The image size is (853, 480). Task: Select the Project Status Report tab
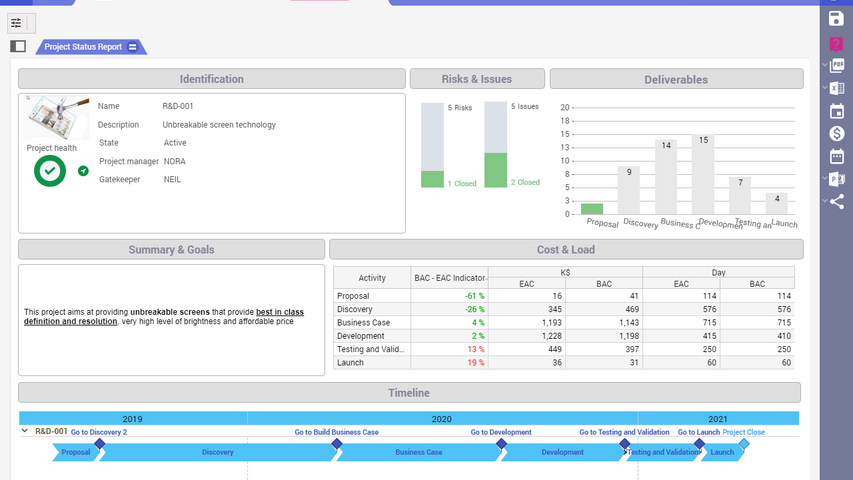(83, 47)
